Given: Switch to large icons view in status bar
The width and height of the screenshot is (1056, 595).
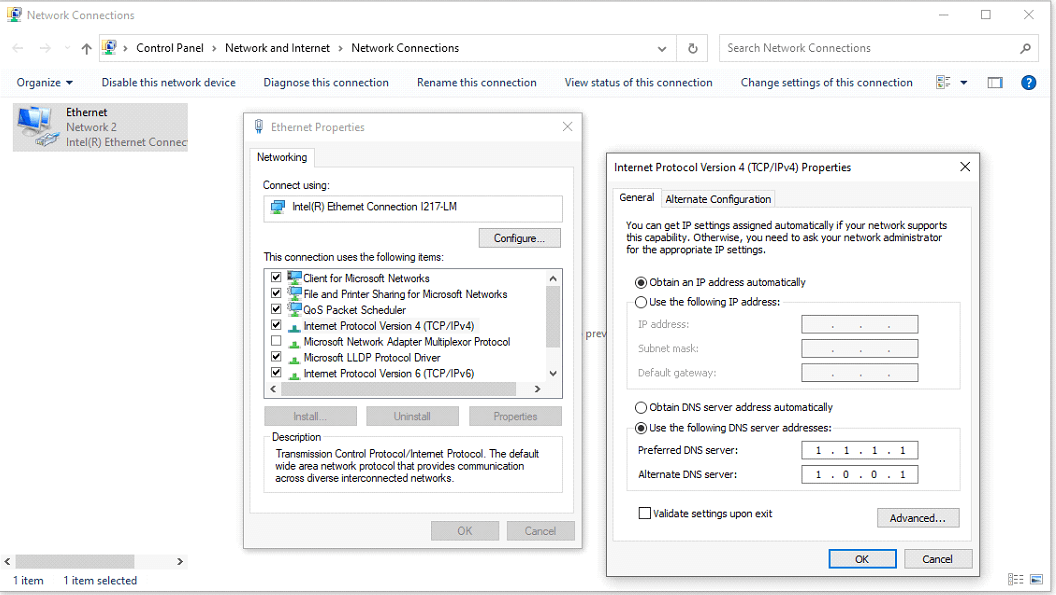Looking at the screenshot, I should coord(1036,580).
